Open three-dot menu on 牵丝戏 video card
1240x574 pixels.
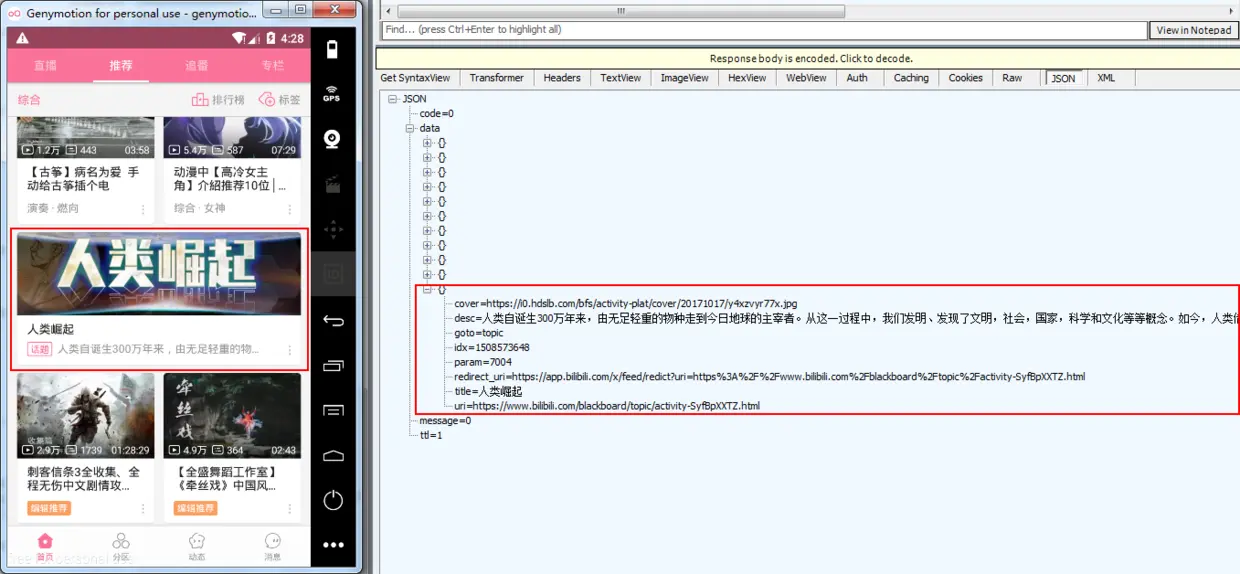pyautogui.click(x=289, y=509)
